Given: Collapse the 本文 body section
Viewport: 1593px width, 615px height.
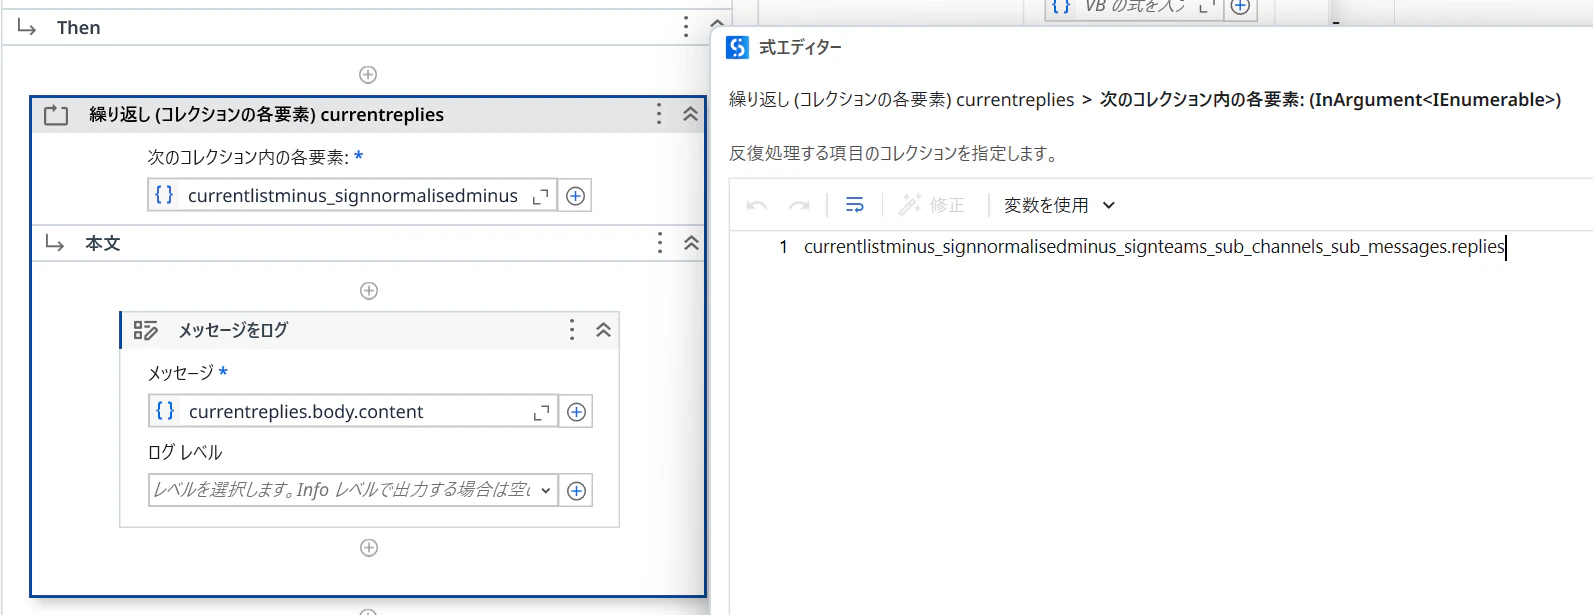Looking at the screenshot, I should (x=691, y=243).
